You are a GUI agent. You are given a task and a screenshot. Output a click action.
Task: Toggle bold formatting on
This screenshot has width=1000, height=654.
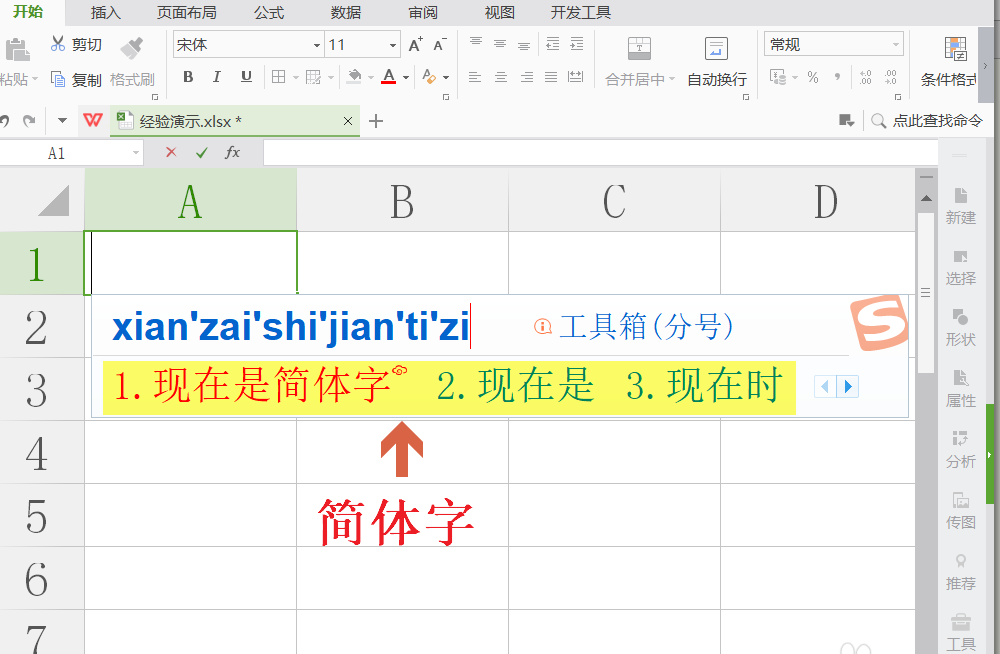[188, 77]
